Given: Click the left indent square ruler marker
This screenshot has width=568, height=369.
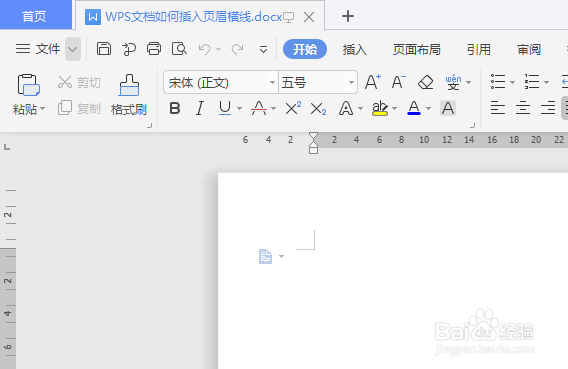Looking at the screenshot, I should (x=313, y=150).
